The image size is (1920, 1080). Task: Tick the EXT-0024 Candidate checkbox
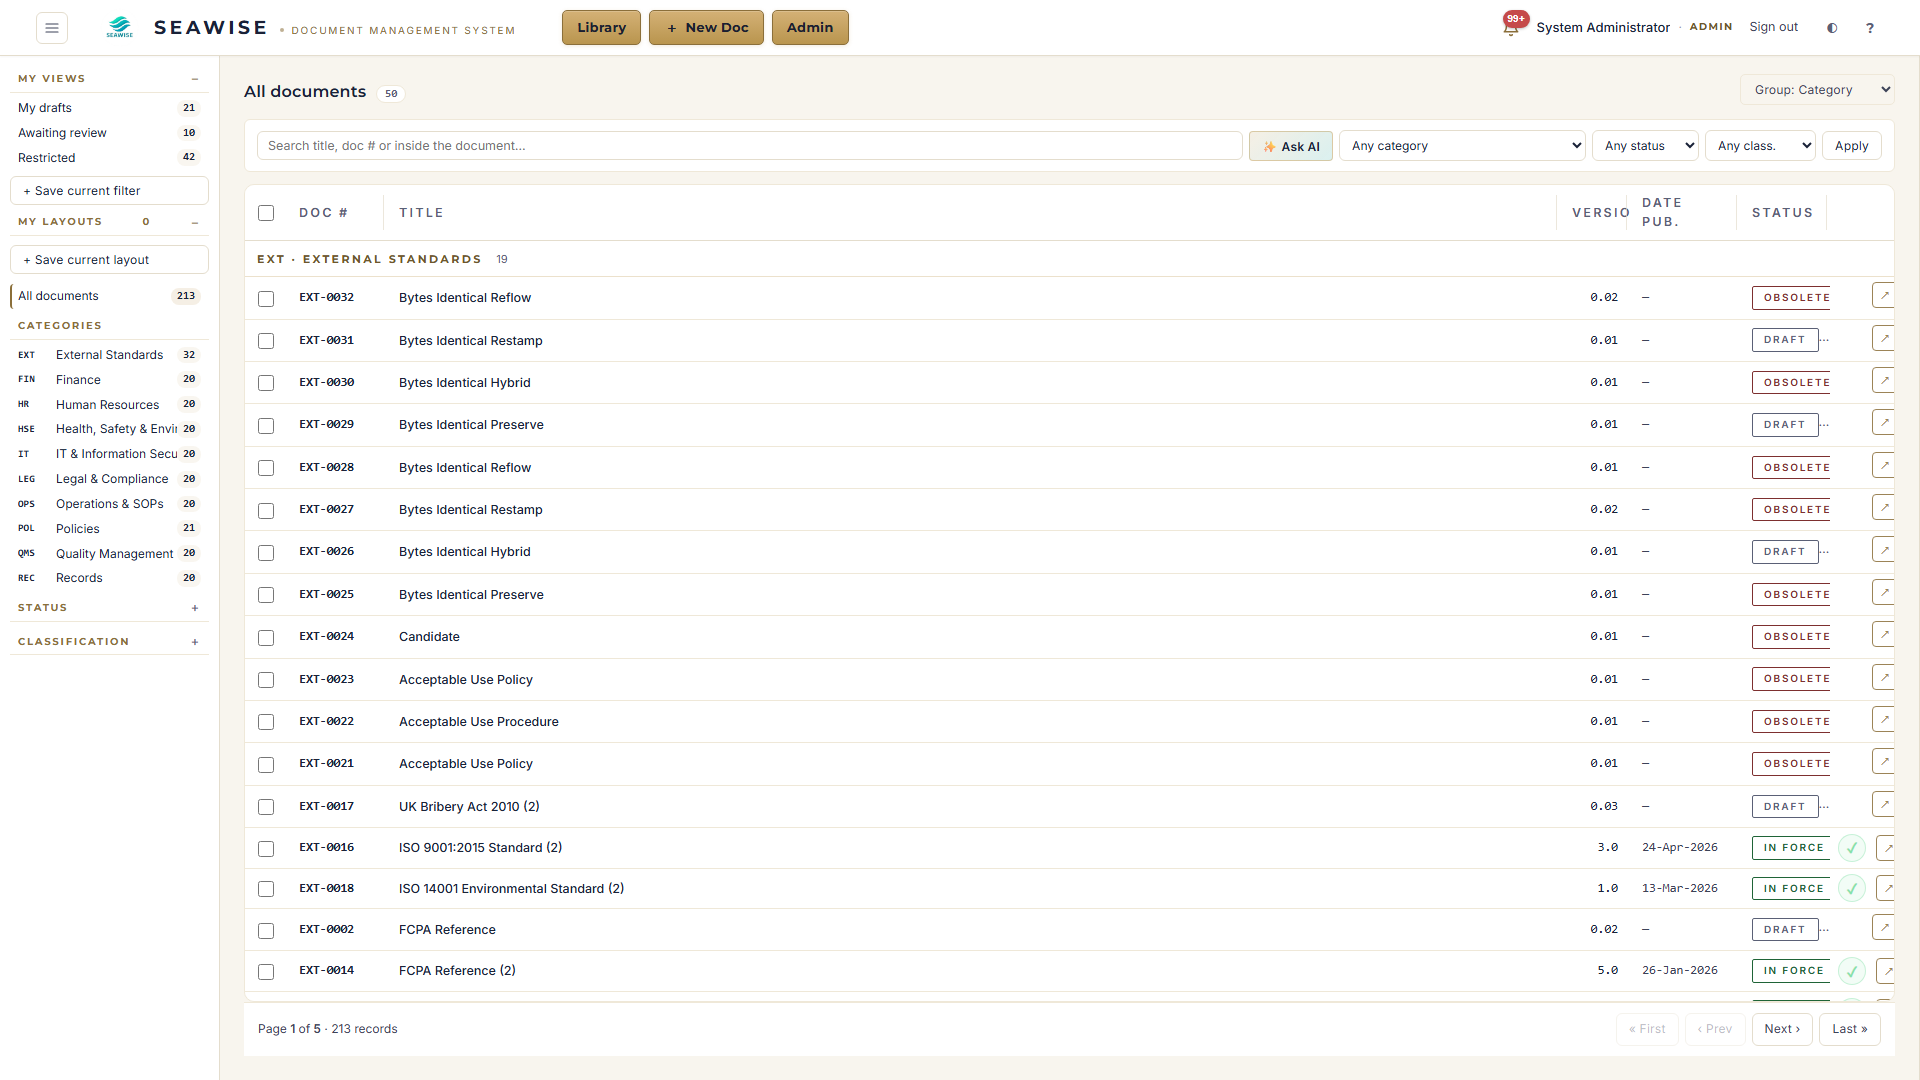tap(266, 638)
